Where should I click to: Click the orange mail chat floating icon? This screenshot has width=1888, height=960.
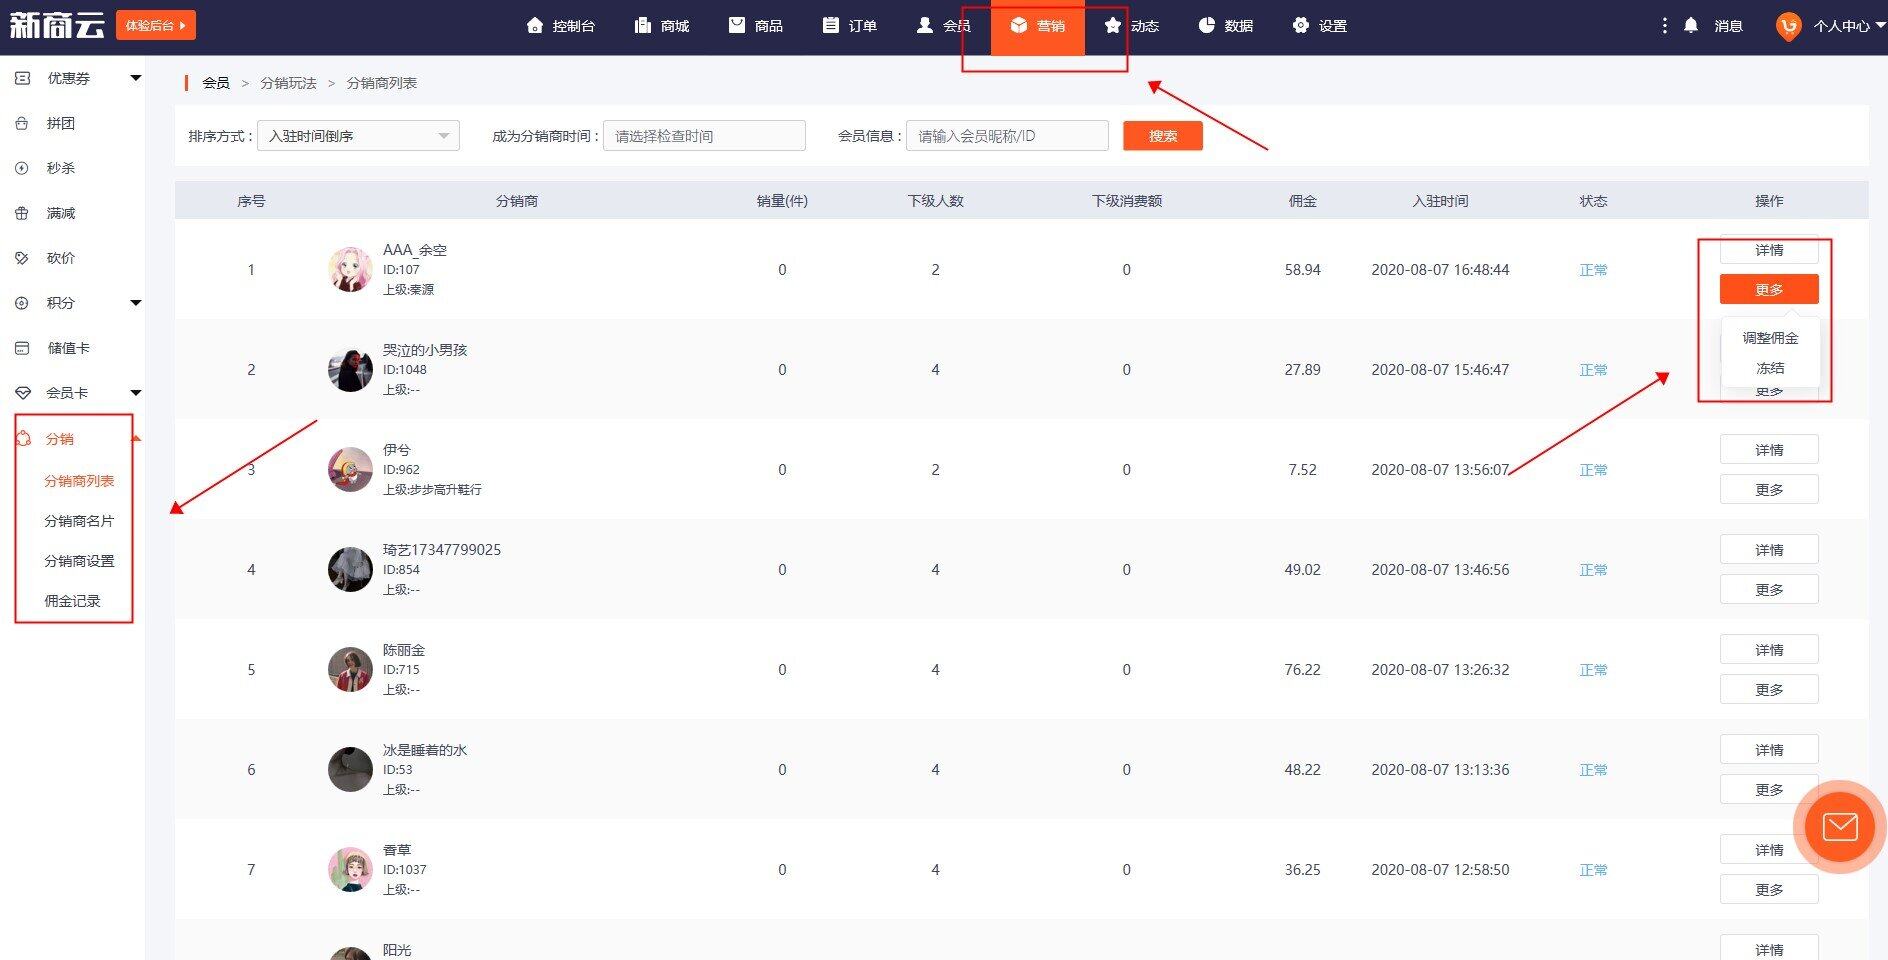1839,827
